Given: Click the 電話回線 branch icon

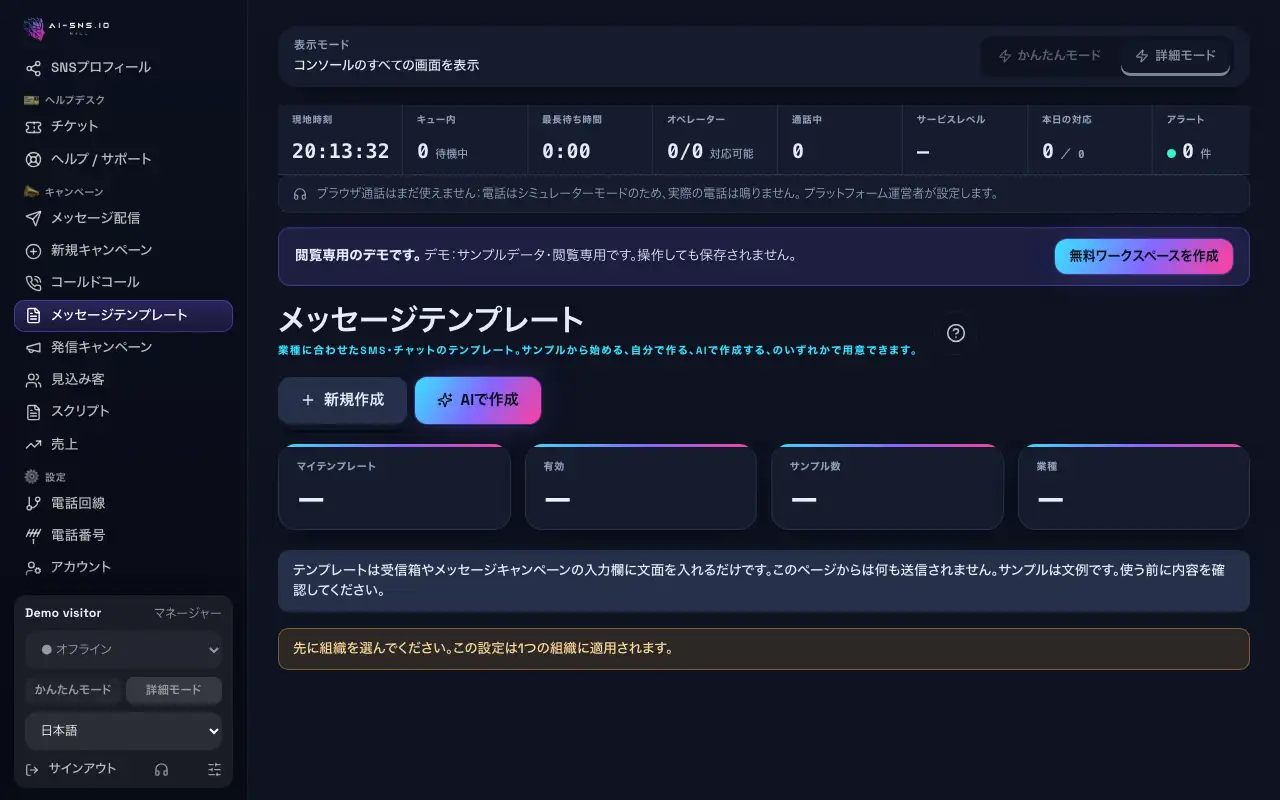Looking at the screenshot, I should pyautogui.click(x=33, y=503).
